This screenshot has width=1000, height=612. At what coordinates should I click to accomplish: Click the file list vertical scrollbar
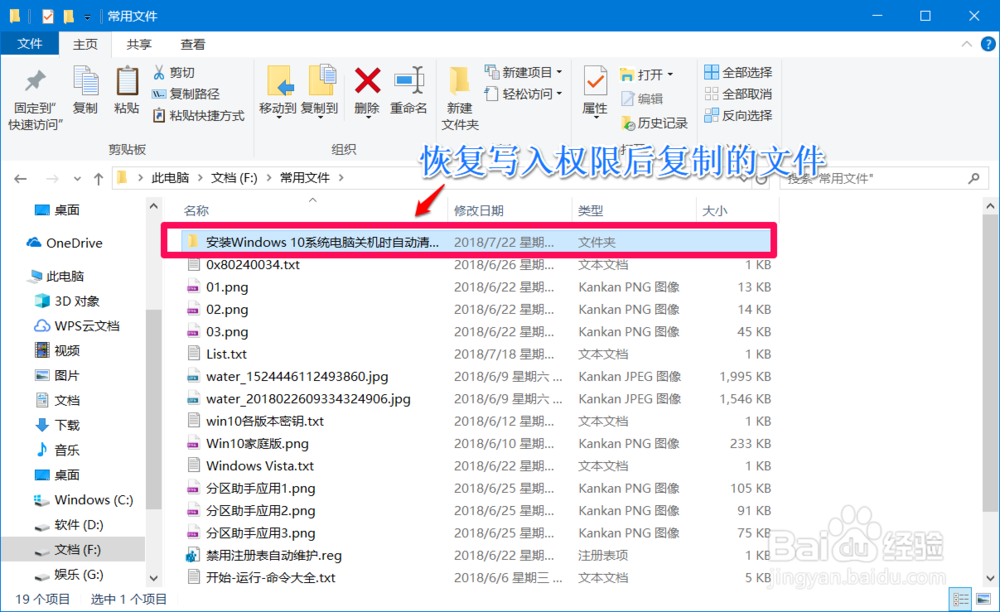click(x=990, y=363)
